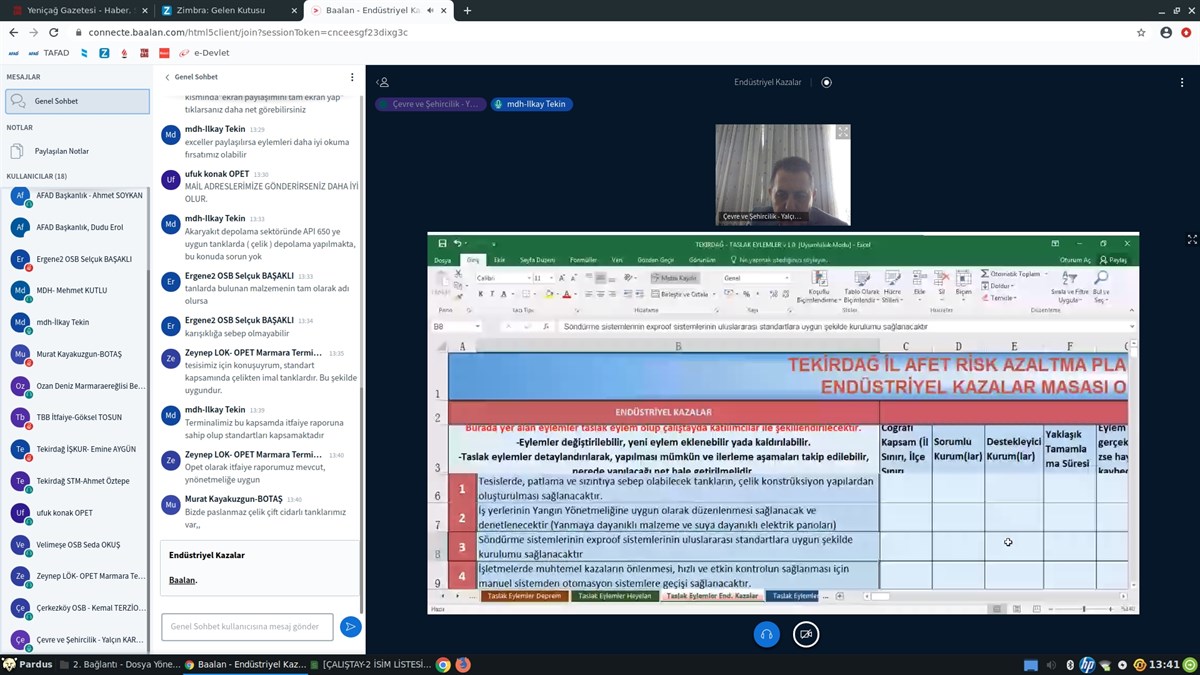The image size is (1200, 675).
Task: Select user TBB İtfaiye-Göksel TOSUN
Action: pos(78,418)
